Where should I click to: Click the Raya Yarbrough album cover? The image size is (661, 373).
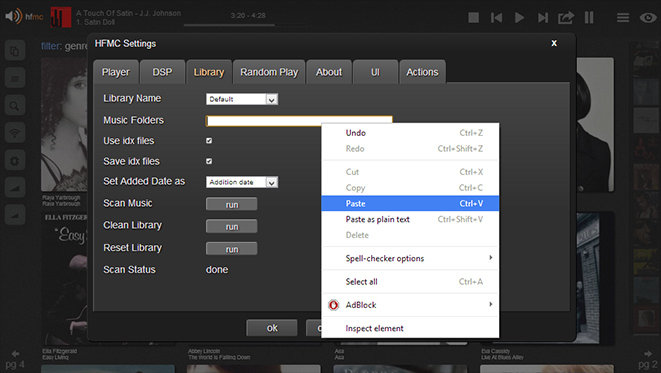(x=64, y=125)
